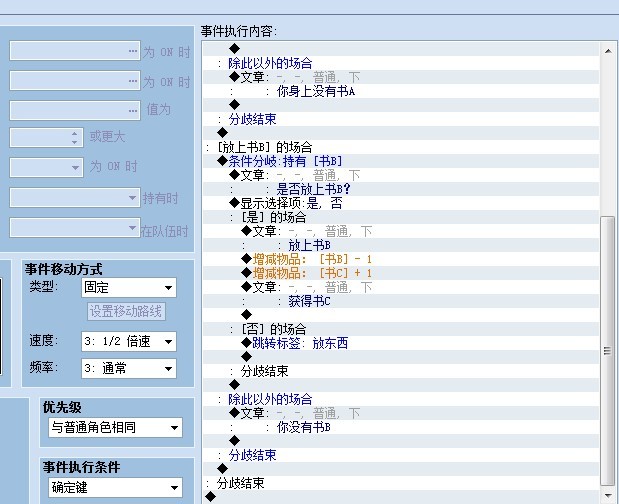Click the disabled 设置移动路线 button

(x=126, y=311)
